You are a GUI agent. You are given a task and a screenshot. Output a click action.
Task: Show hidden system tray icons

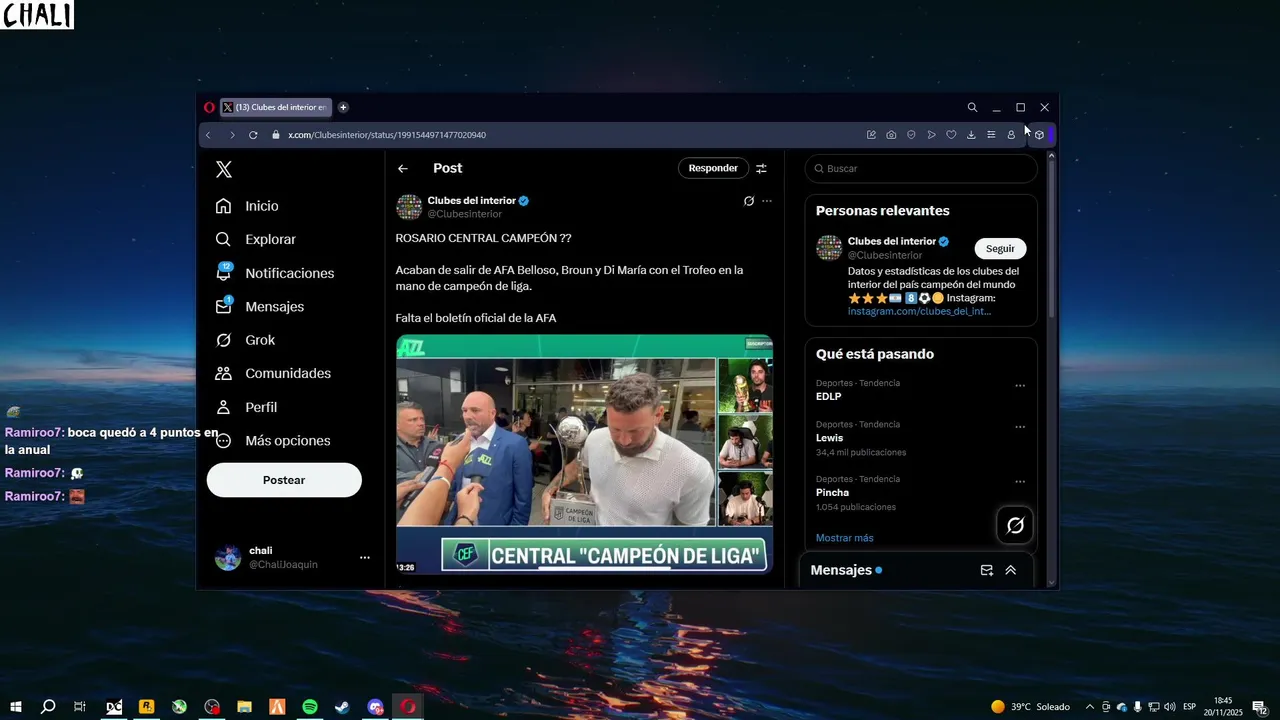(x=1090, y=707)
